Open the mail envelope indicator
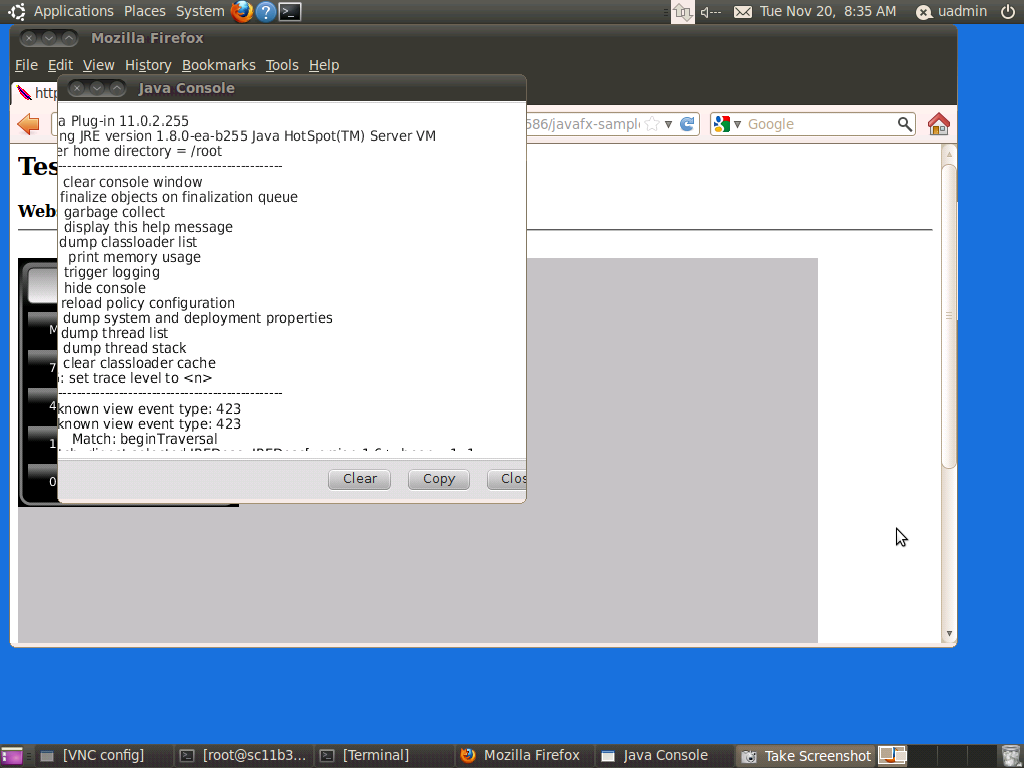The height and width of the screenshot is (768, 1024). point(742,11)
